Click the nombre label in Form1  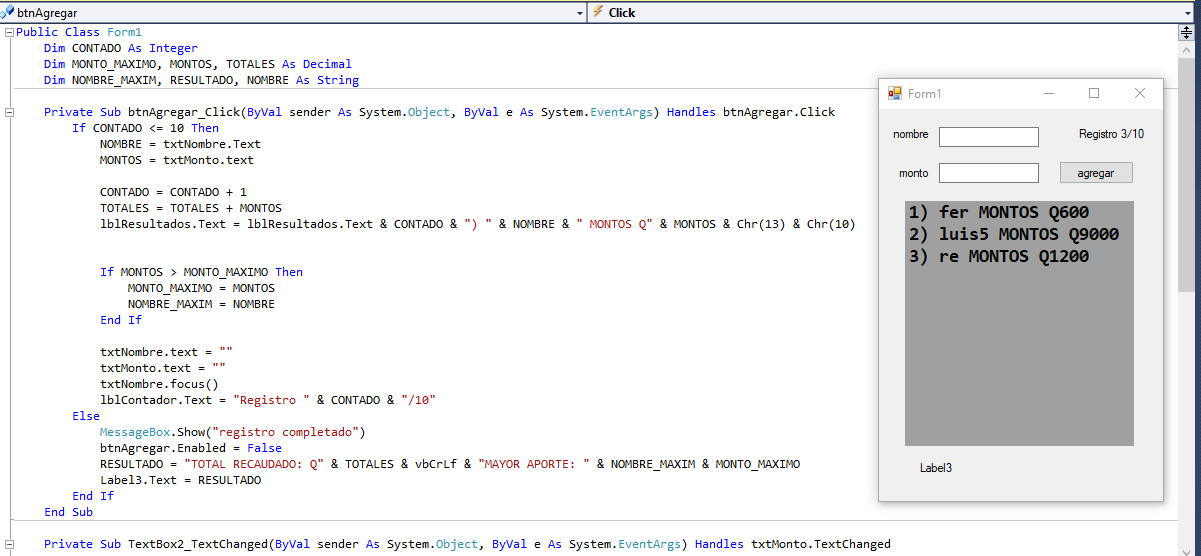pyautogui.click(x=910, y=134)
